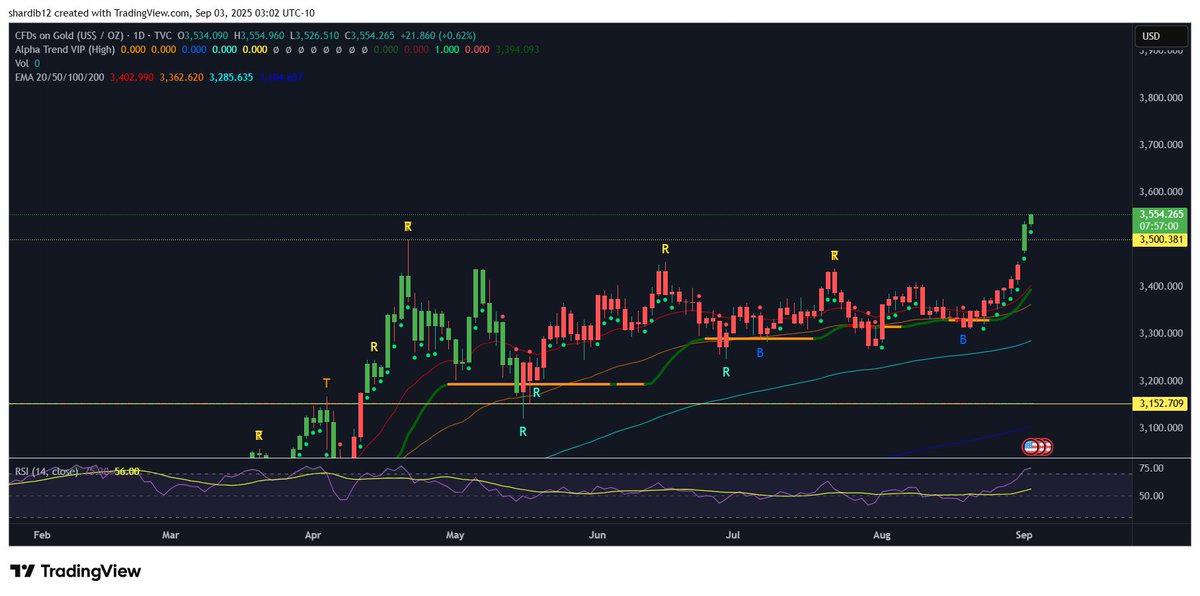Click the Jun label on time axis
1200x596 pixels.
click(x=597, y=536)
